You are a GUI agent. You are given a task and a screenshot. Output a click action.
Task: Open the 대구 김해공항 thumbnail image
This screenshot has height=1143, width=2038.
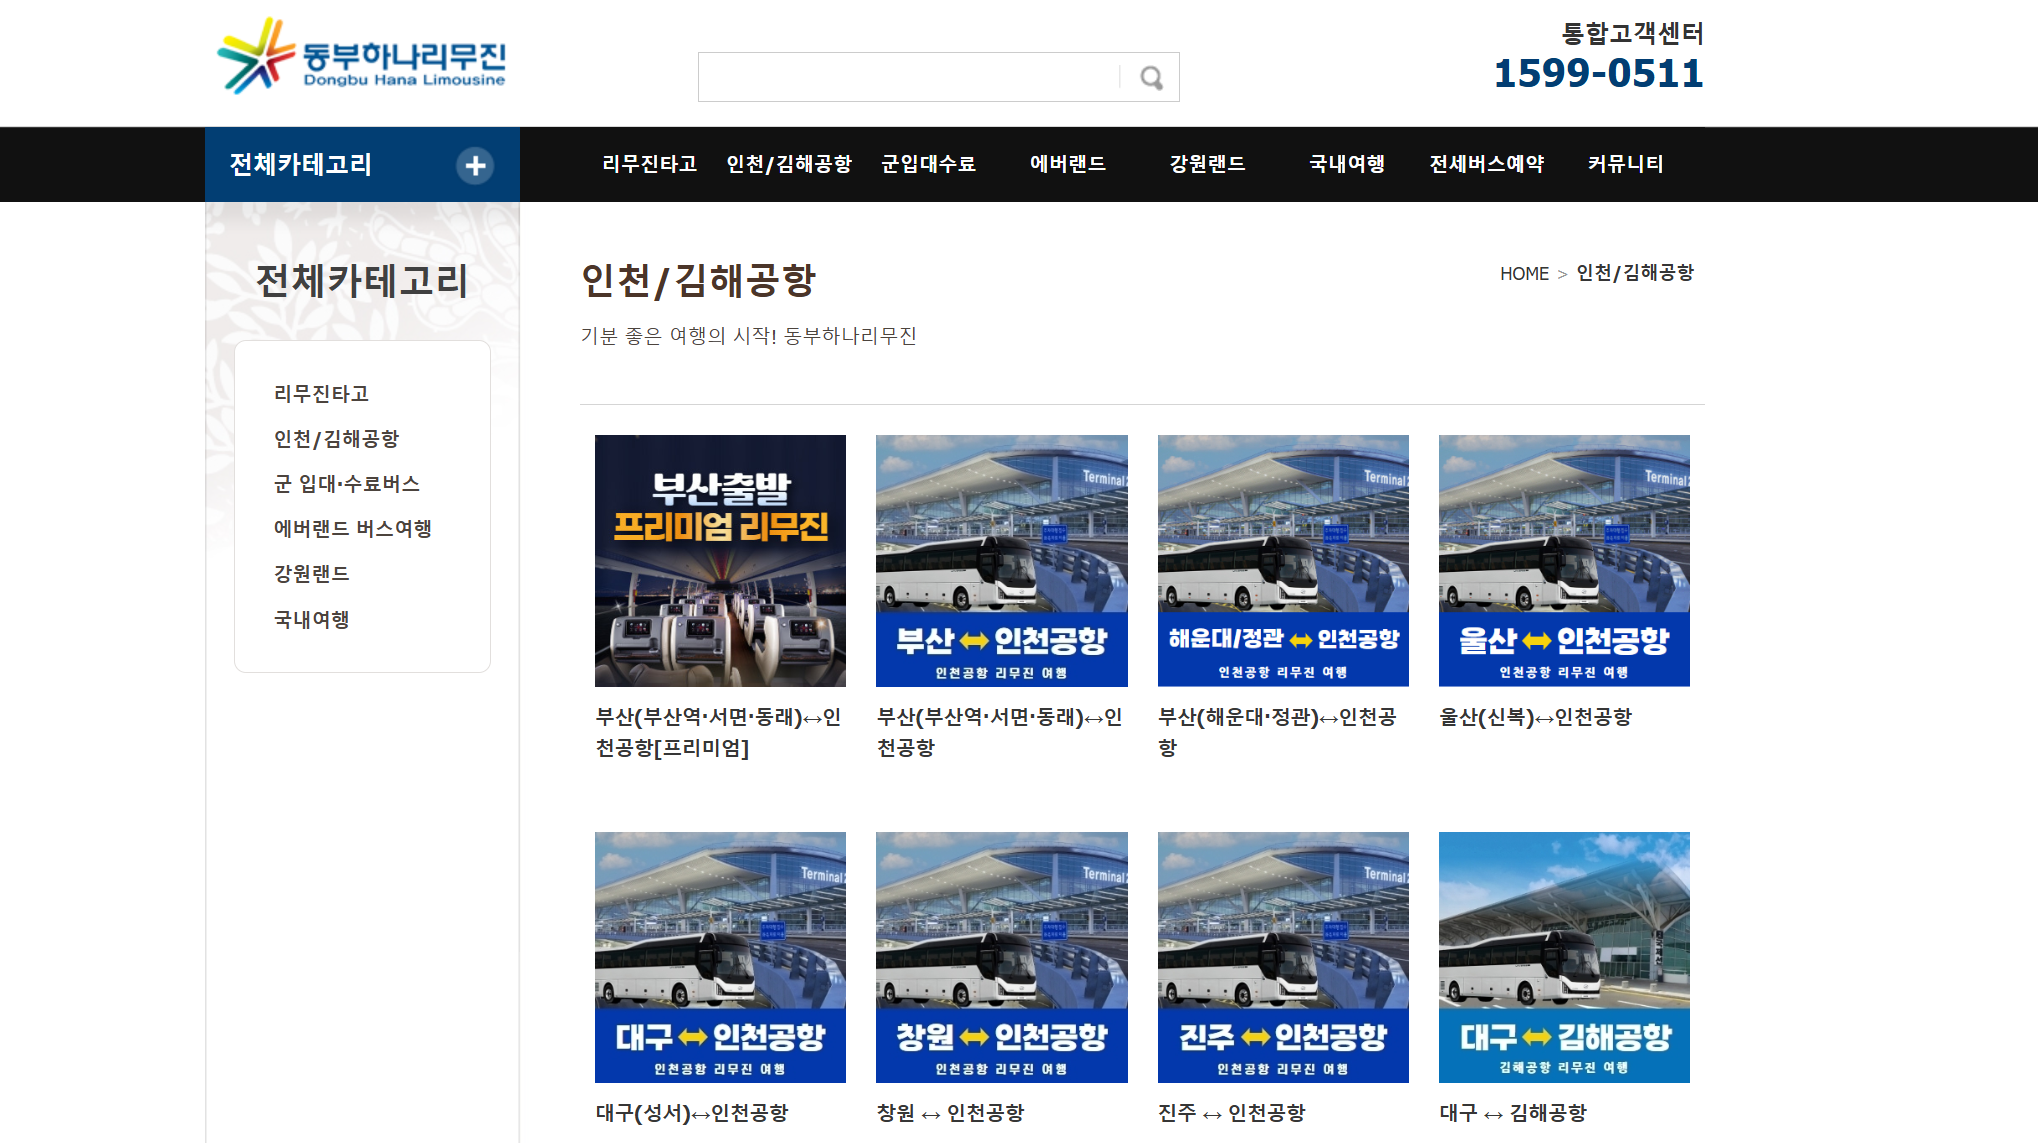pyautogui.click(x=1564, y=957)
